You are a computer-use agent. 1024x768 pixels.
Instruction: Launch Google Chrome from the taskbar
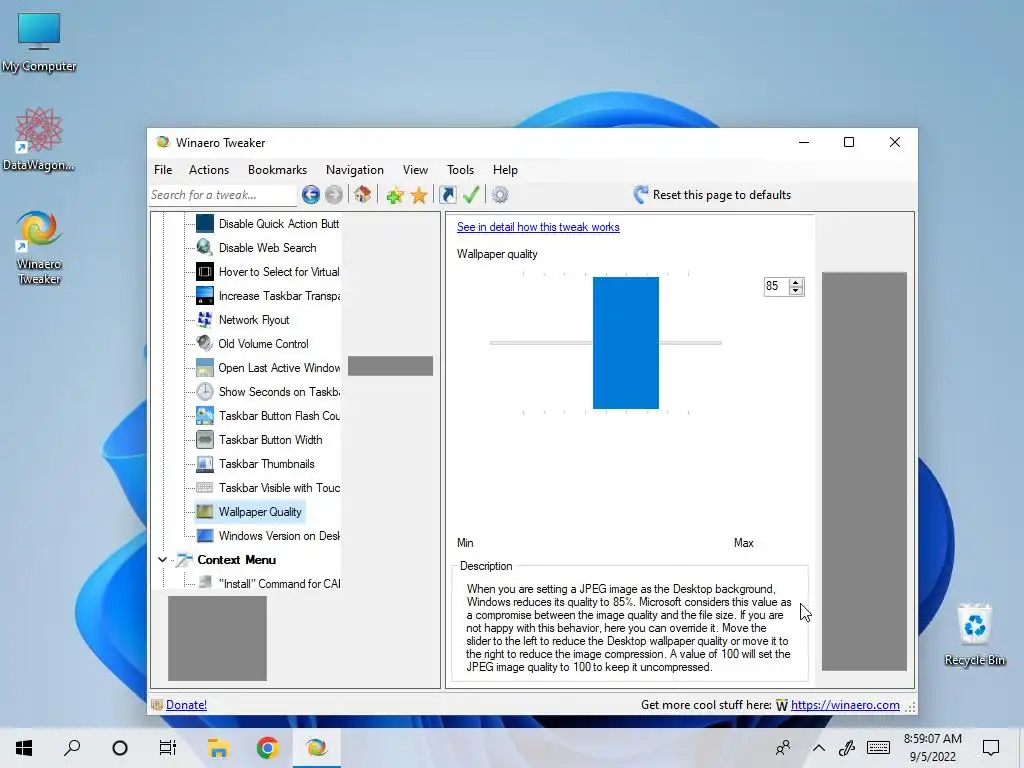pyautogui.click(x=267, y=748)
